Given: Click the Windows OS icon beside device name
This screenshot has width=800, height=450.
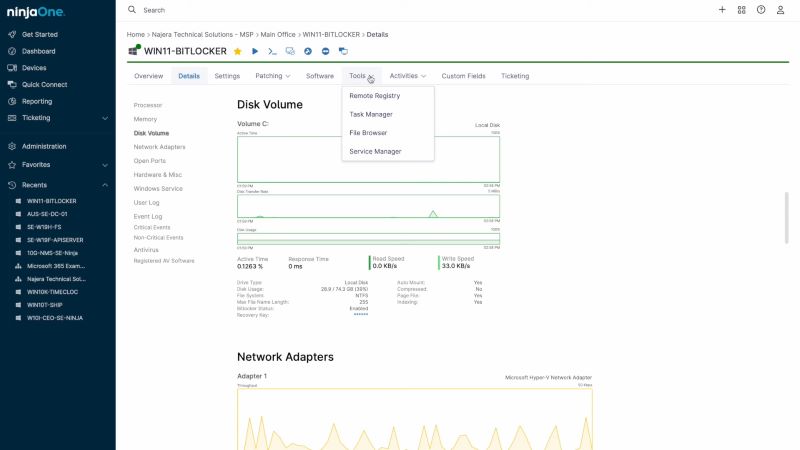Looking at the screenshot, I should [x=134, y=51].
